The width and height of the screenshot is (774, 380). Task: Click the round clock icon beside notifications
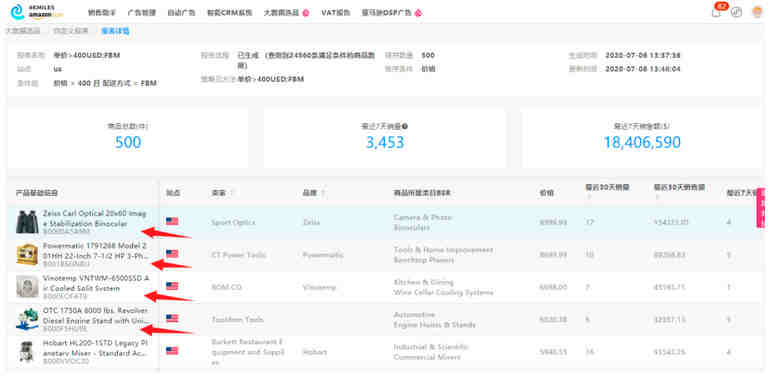pos(736,12)
